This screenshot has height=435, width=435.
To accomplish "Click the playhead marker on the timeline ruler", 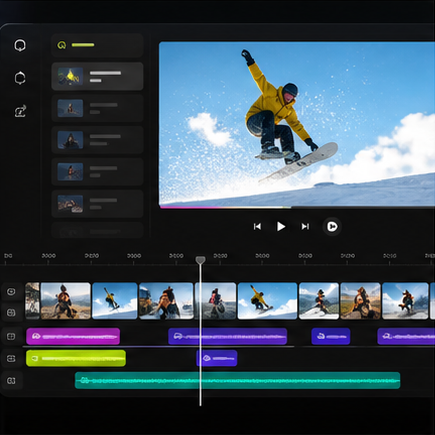I will [x=200, y=260].
